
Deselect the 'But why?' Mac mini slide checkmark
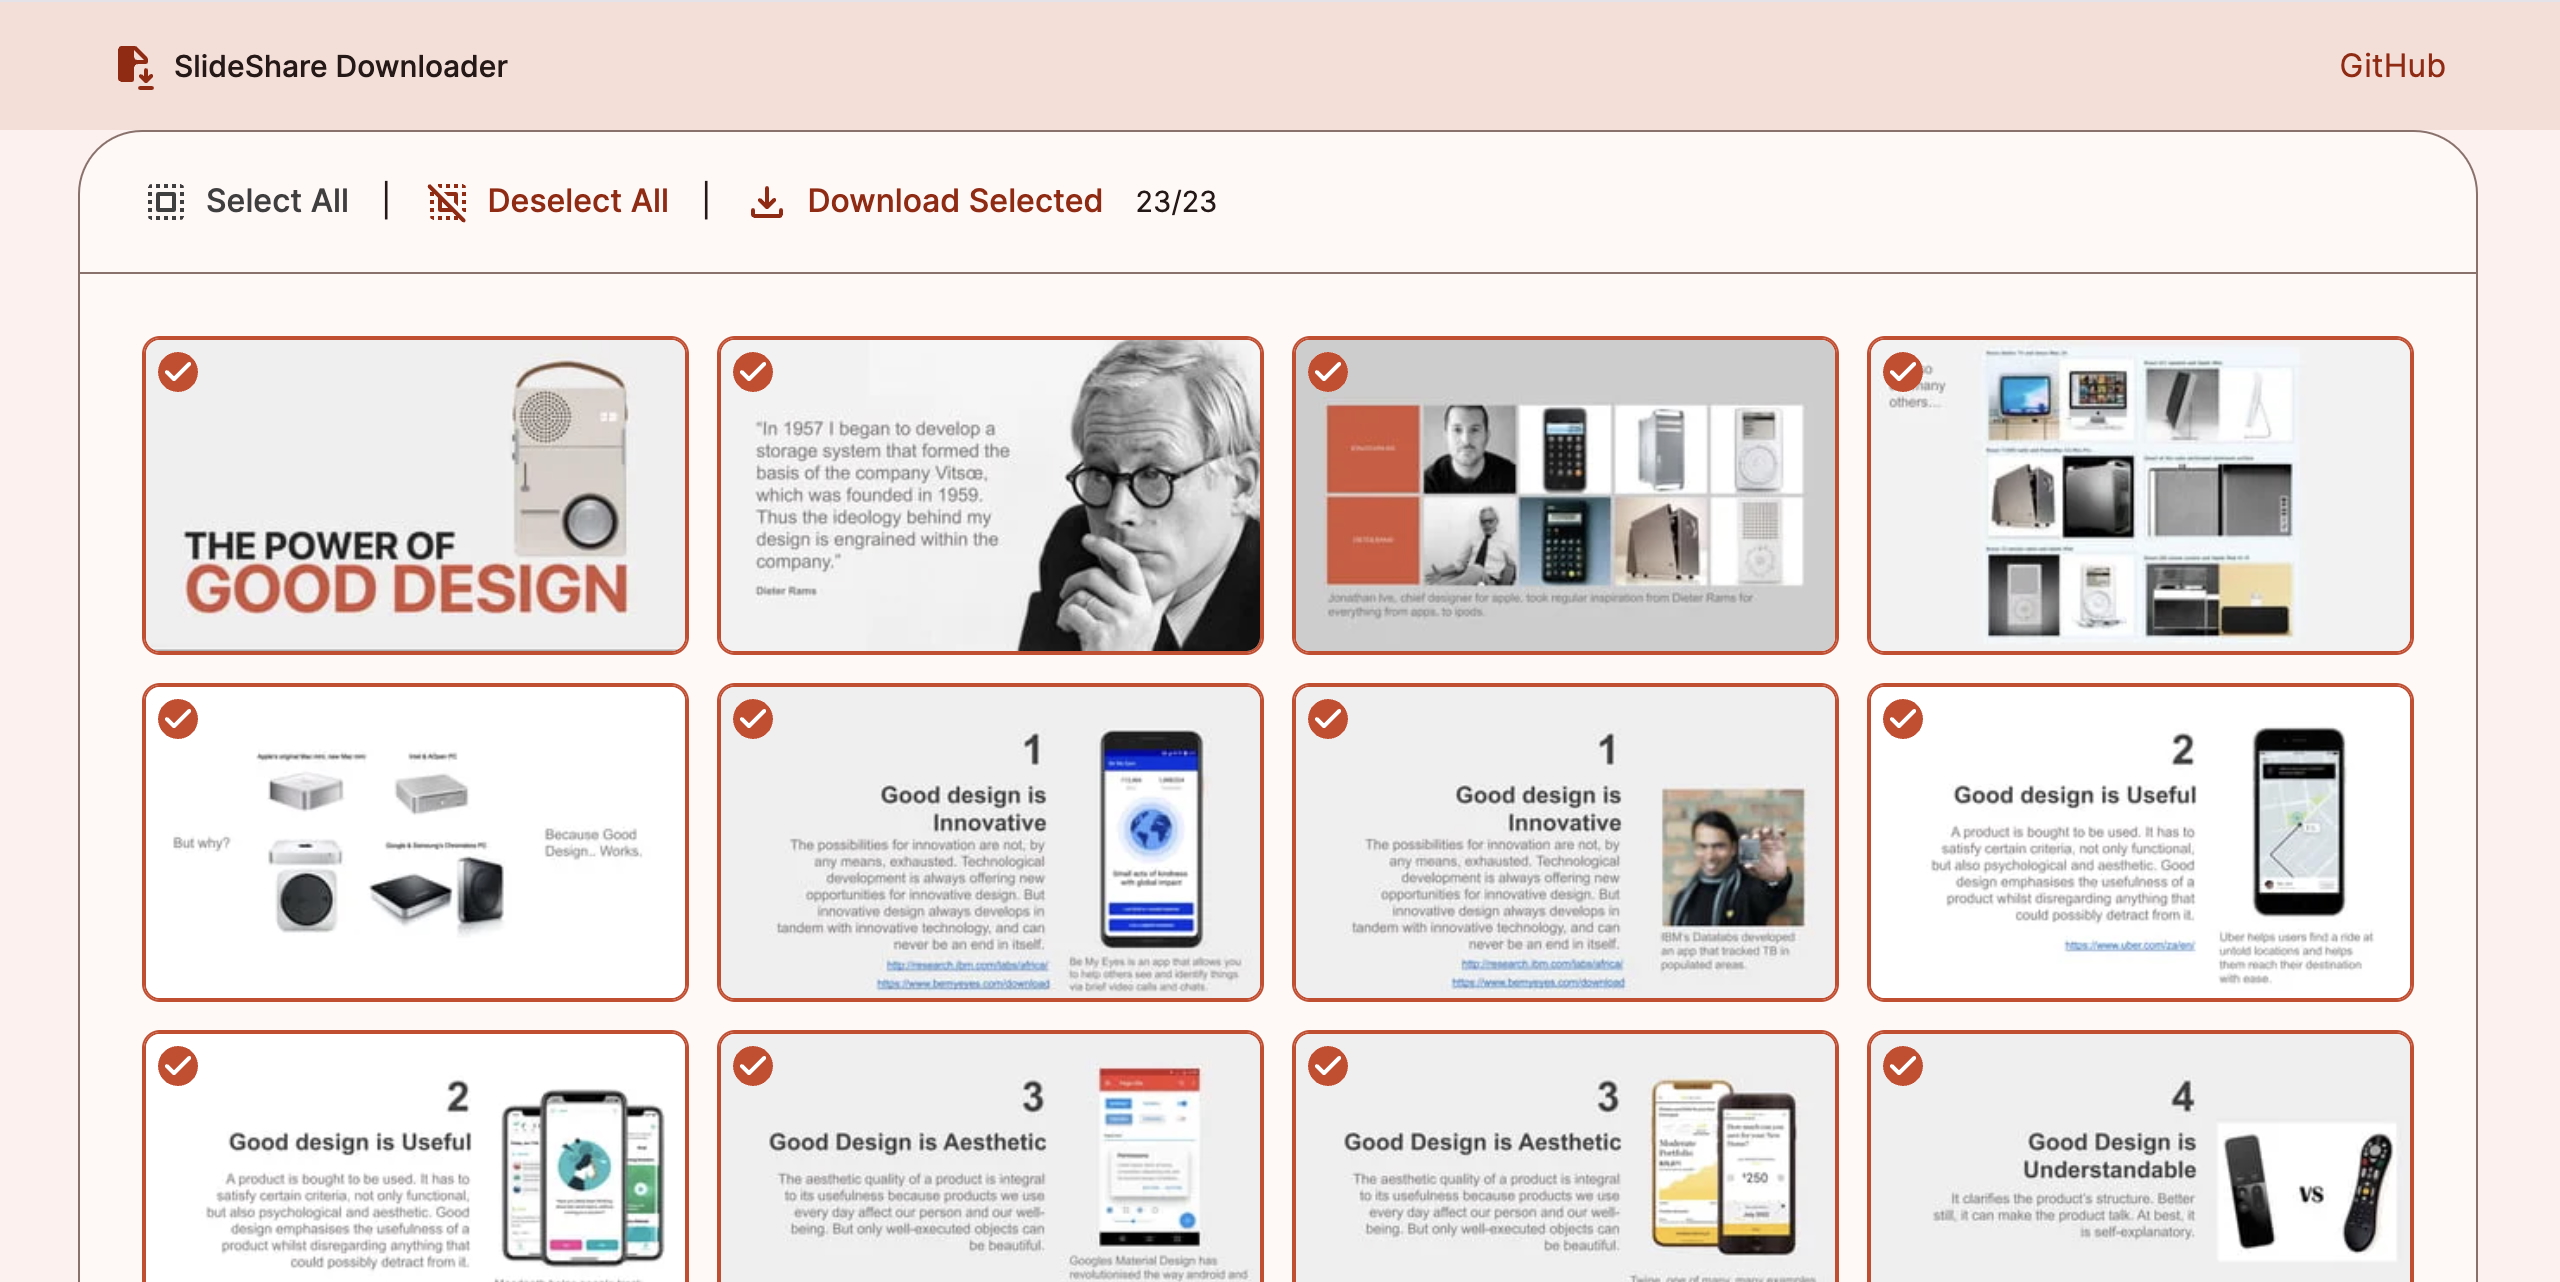[178, 719]
